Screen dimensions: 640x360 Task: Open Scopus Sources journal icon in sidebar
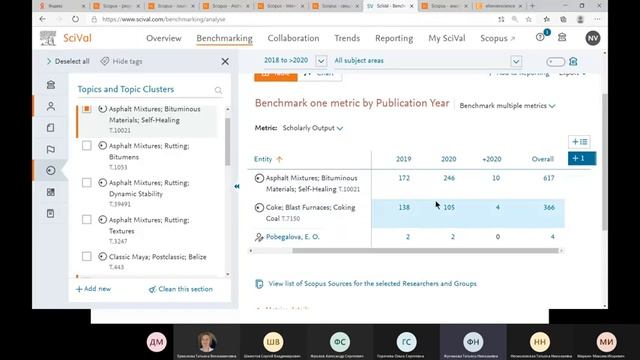click(51, 213)
